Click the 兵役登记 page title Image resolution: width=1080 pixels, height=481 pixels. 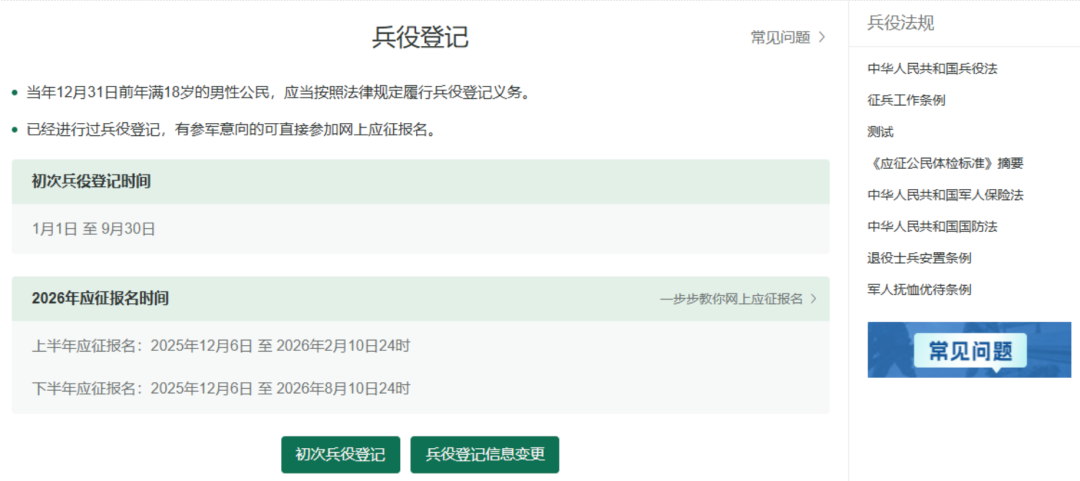pyautogui.click(x=420, y=37)
